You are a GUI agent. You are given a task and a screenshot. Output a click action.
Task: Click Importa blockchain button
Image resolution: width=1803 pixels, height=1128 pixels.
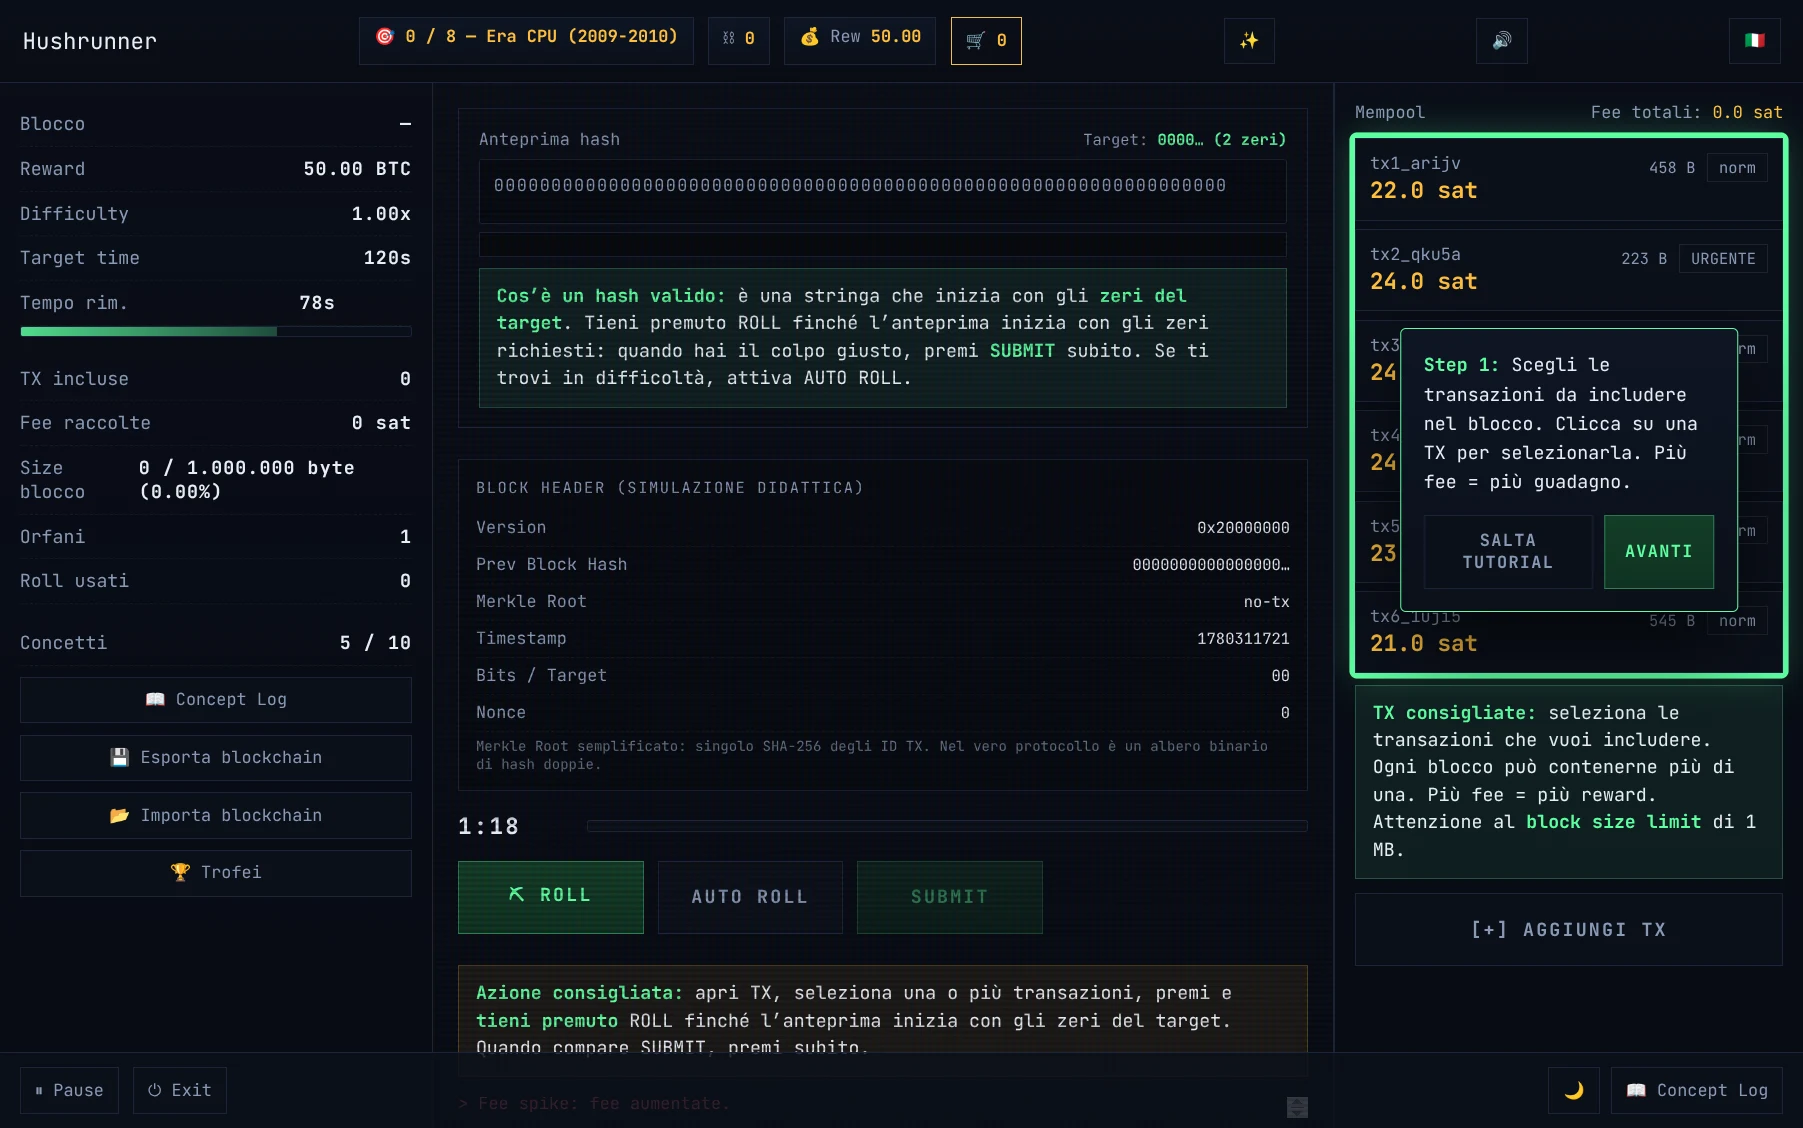click(216, 816)
